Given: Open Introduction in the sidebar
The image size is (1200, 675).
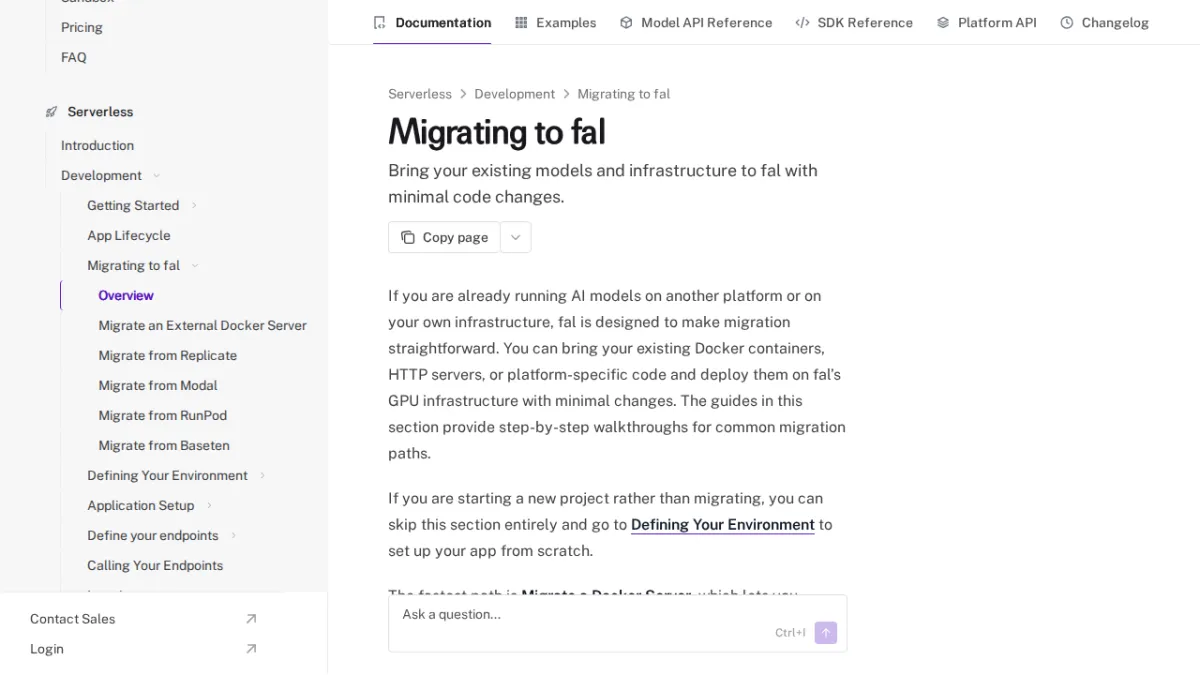Looking at the screenshot, I should pyautogui.click(x=97, y=146).
